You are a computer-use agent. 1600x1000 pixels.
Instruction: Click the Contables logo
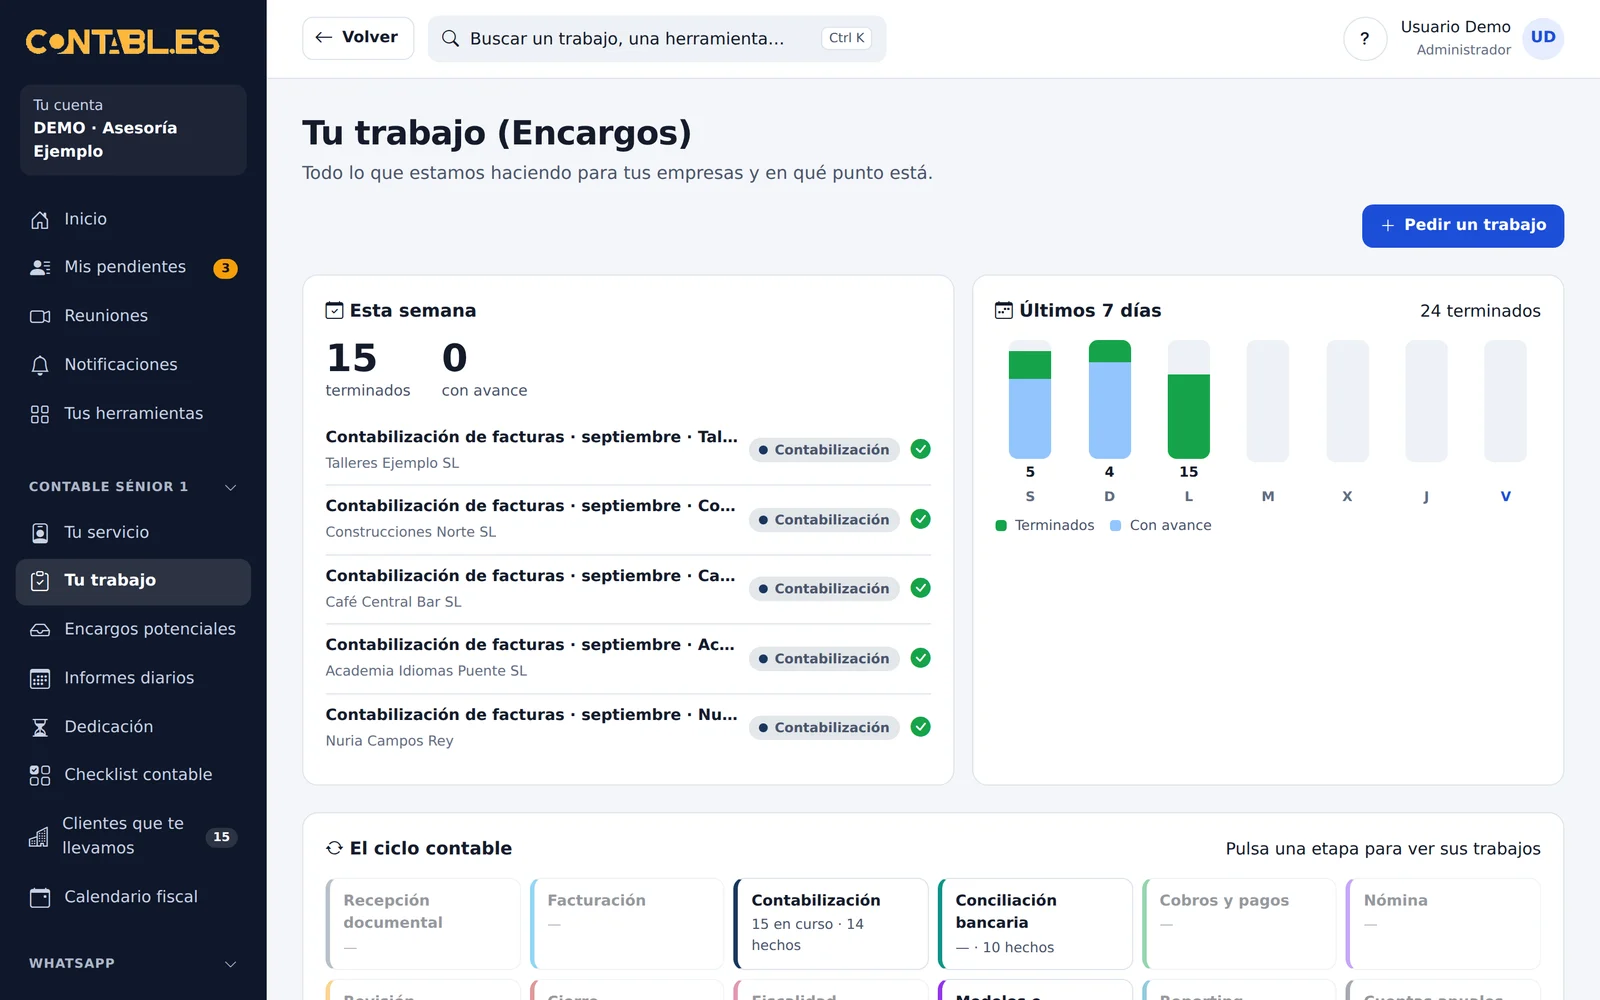click(x=123, y=42)
